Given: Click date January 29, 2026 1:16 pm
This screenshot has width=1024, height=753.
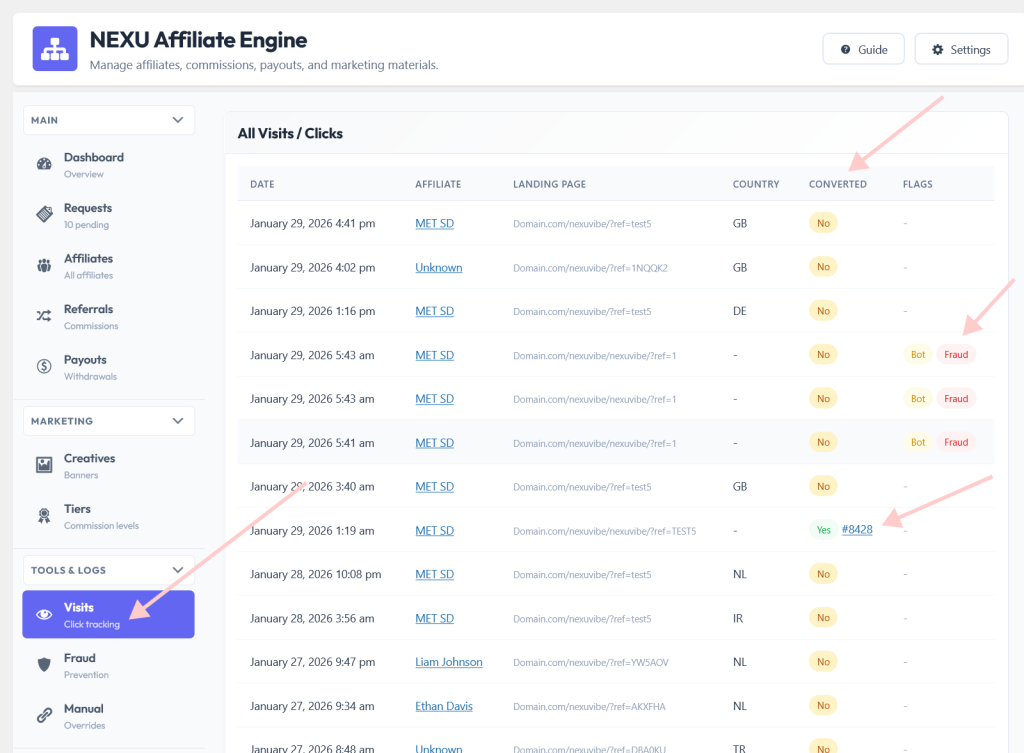Looking at the screenshot, I should 313,311.
